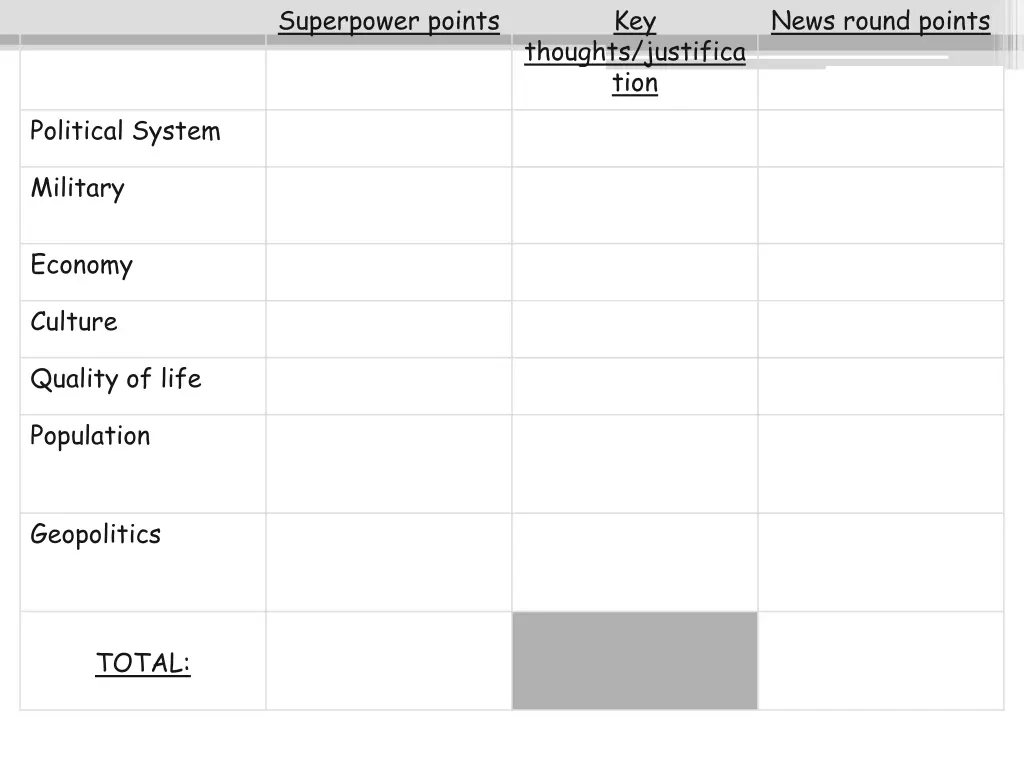Select the Key thoughts cell for Culture
The height and width of the screenshot is (768, 1024).
click(635, 329)
